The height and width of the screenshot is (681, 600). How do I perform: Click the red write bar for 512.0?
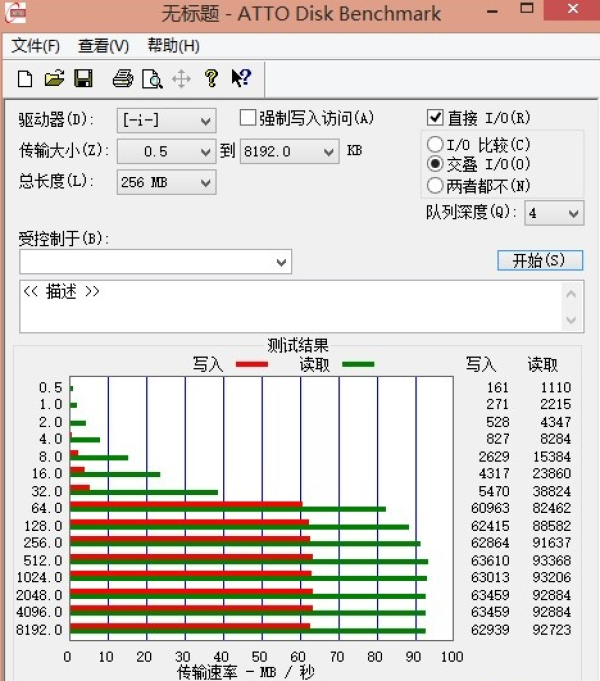click(x=191, y=557)
